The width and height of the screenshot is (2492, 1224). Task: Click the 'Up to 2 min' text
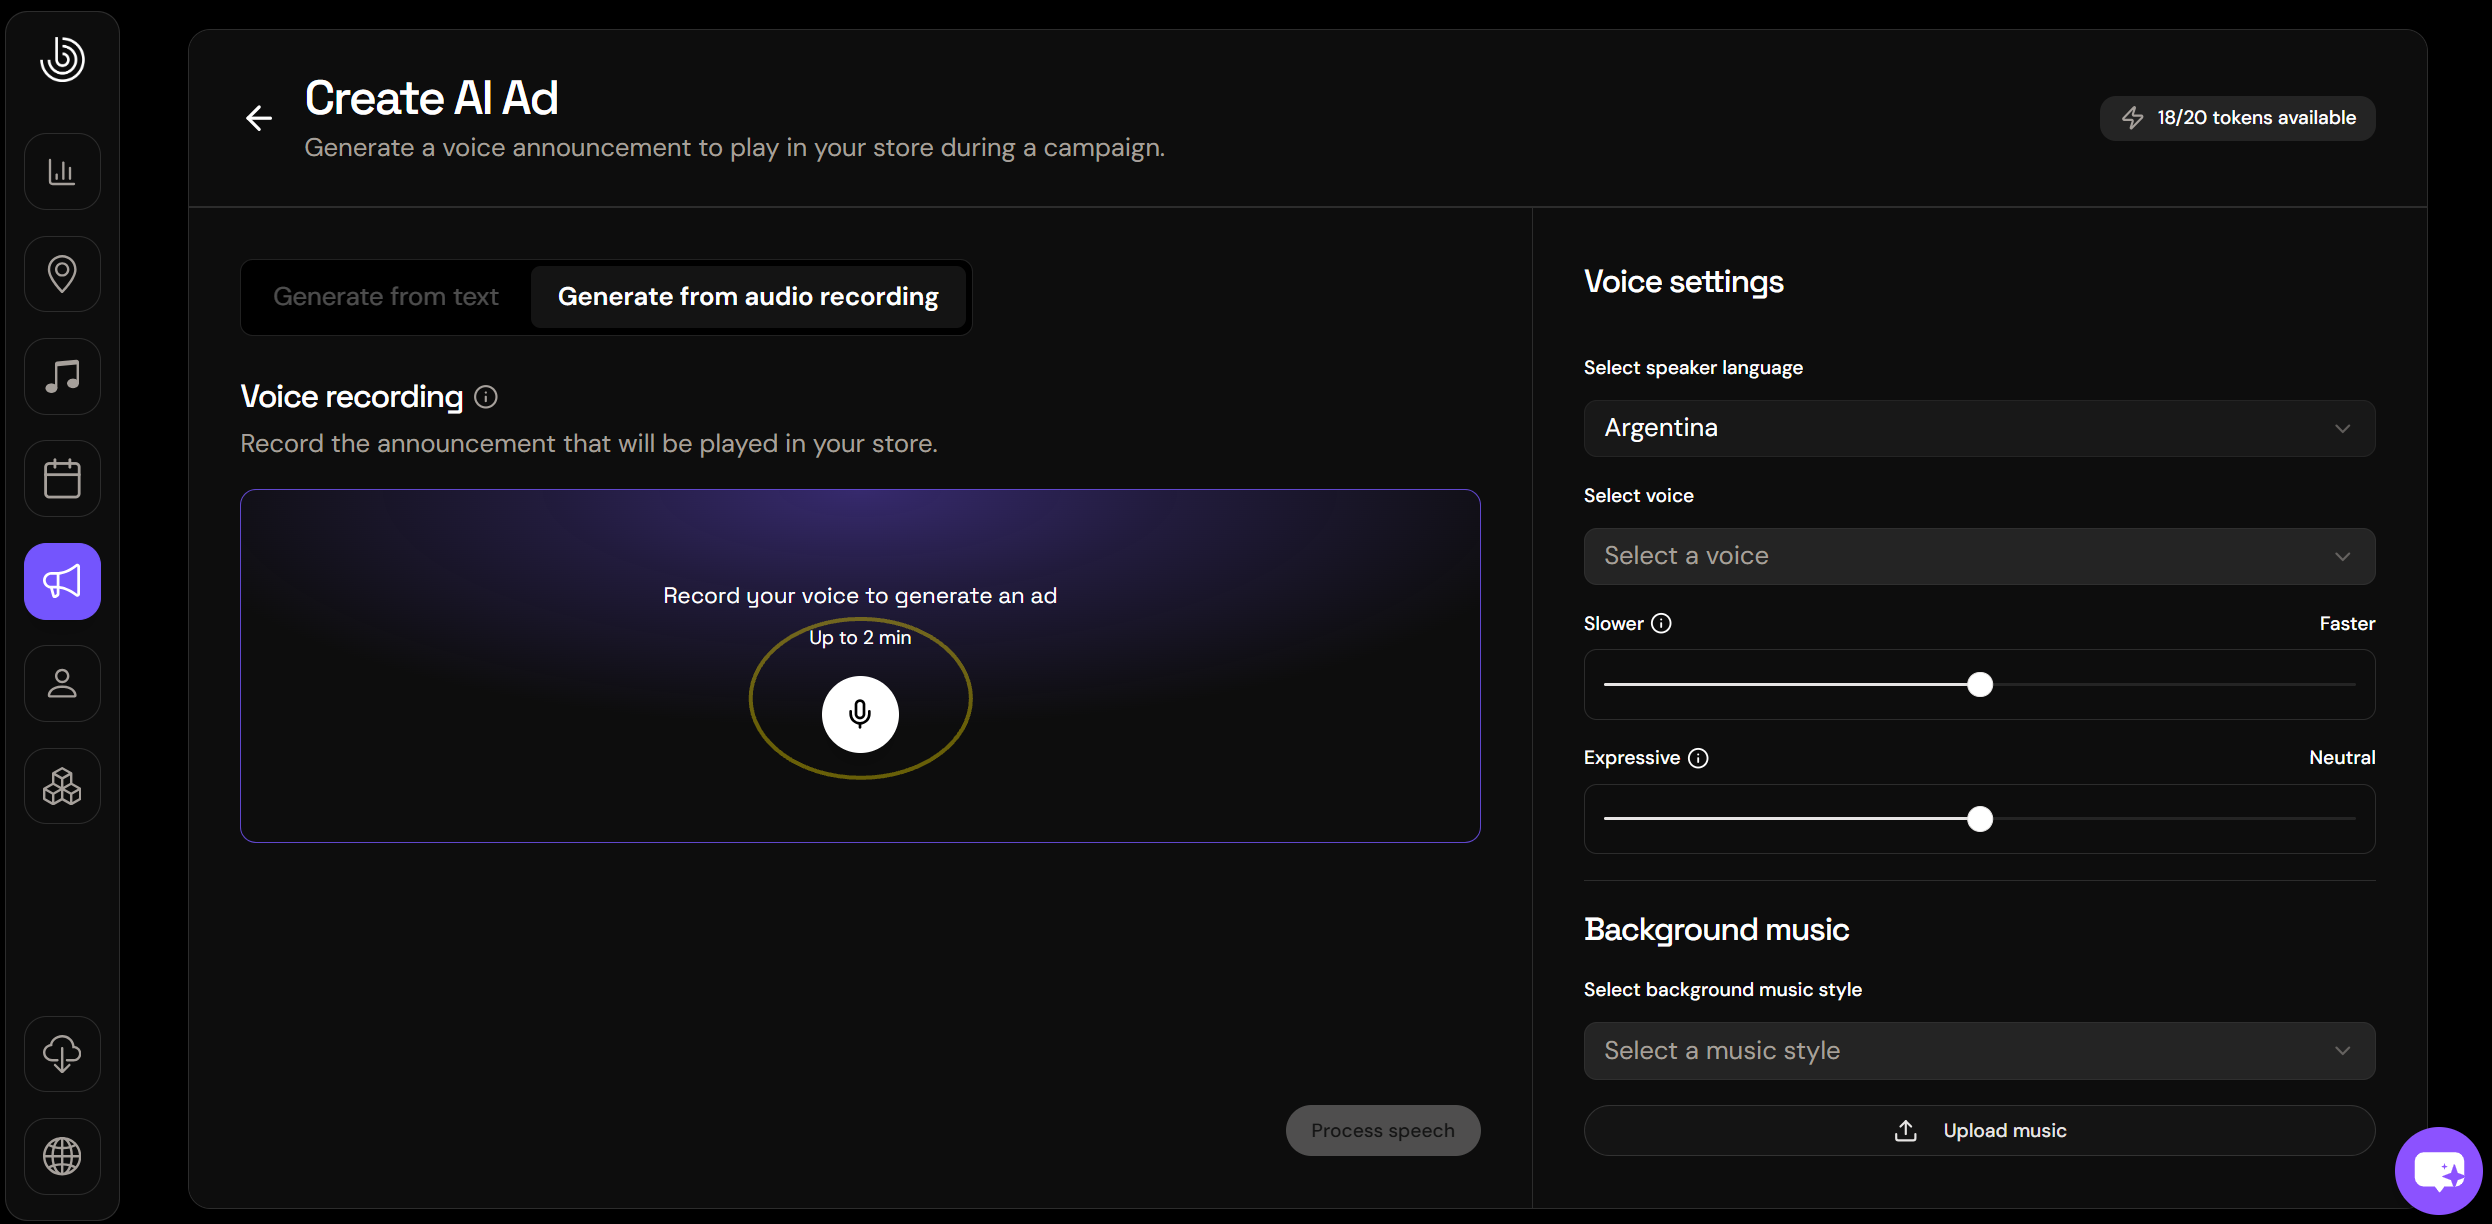(x=860, y=638)
